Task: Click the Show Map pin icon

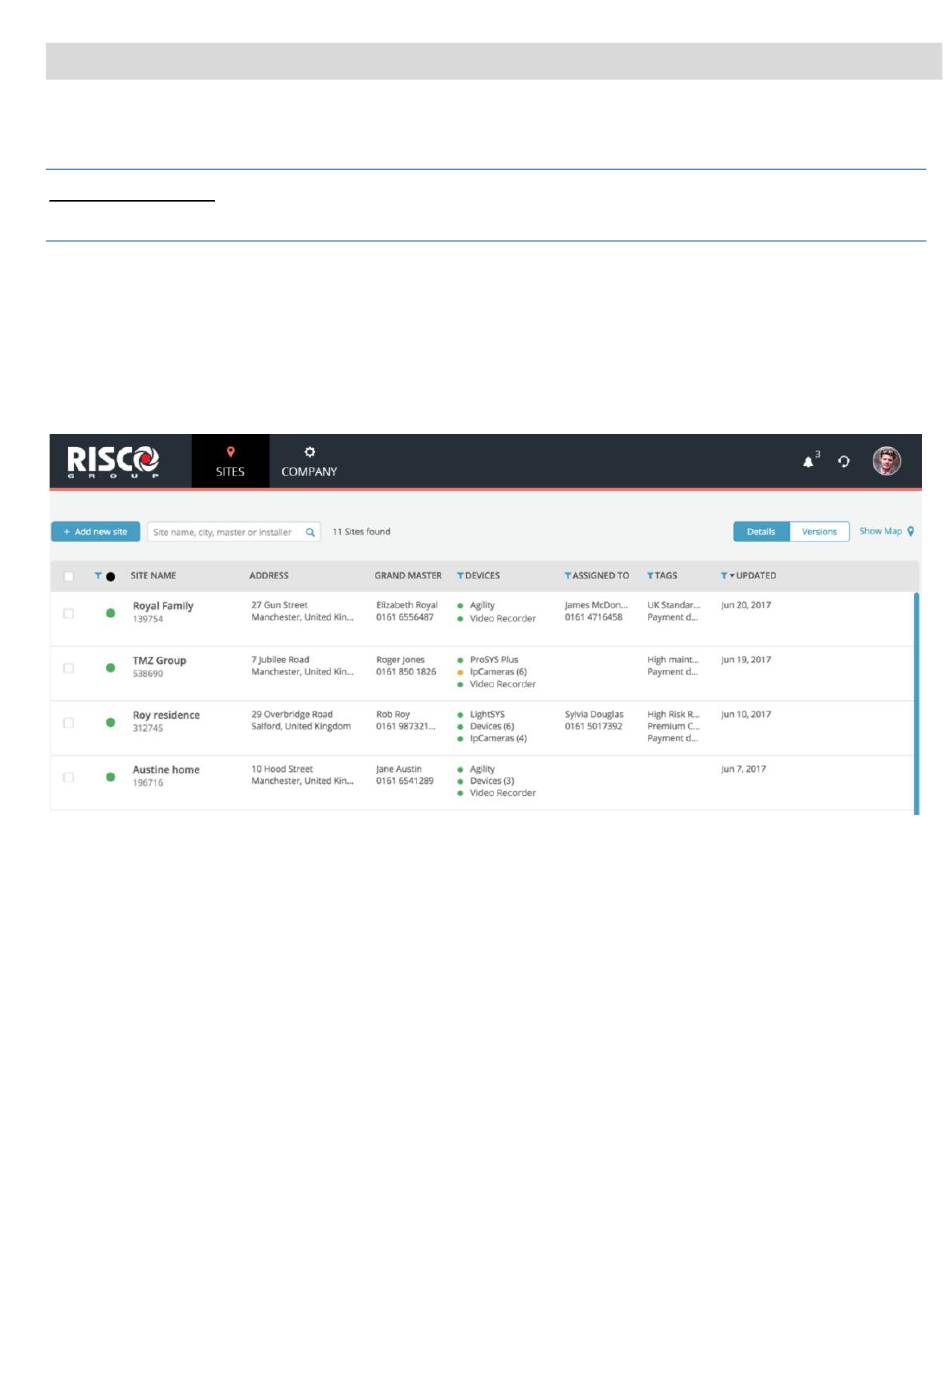Action: click(x=910, y=531)
